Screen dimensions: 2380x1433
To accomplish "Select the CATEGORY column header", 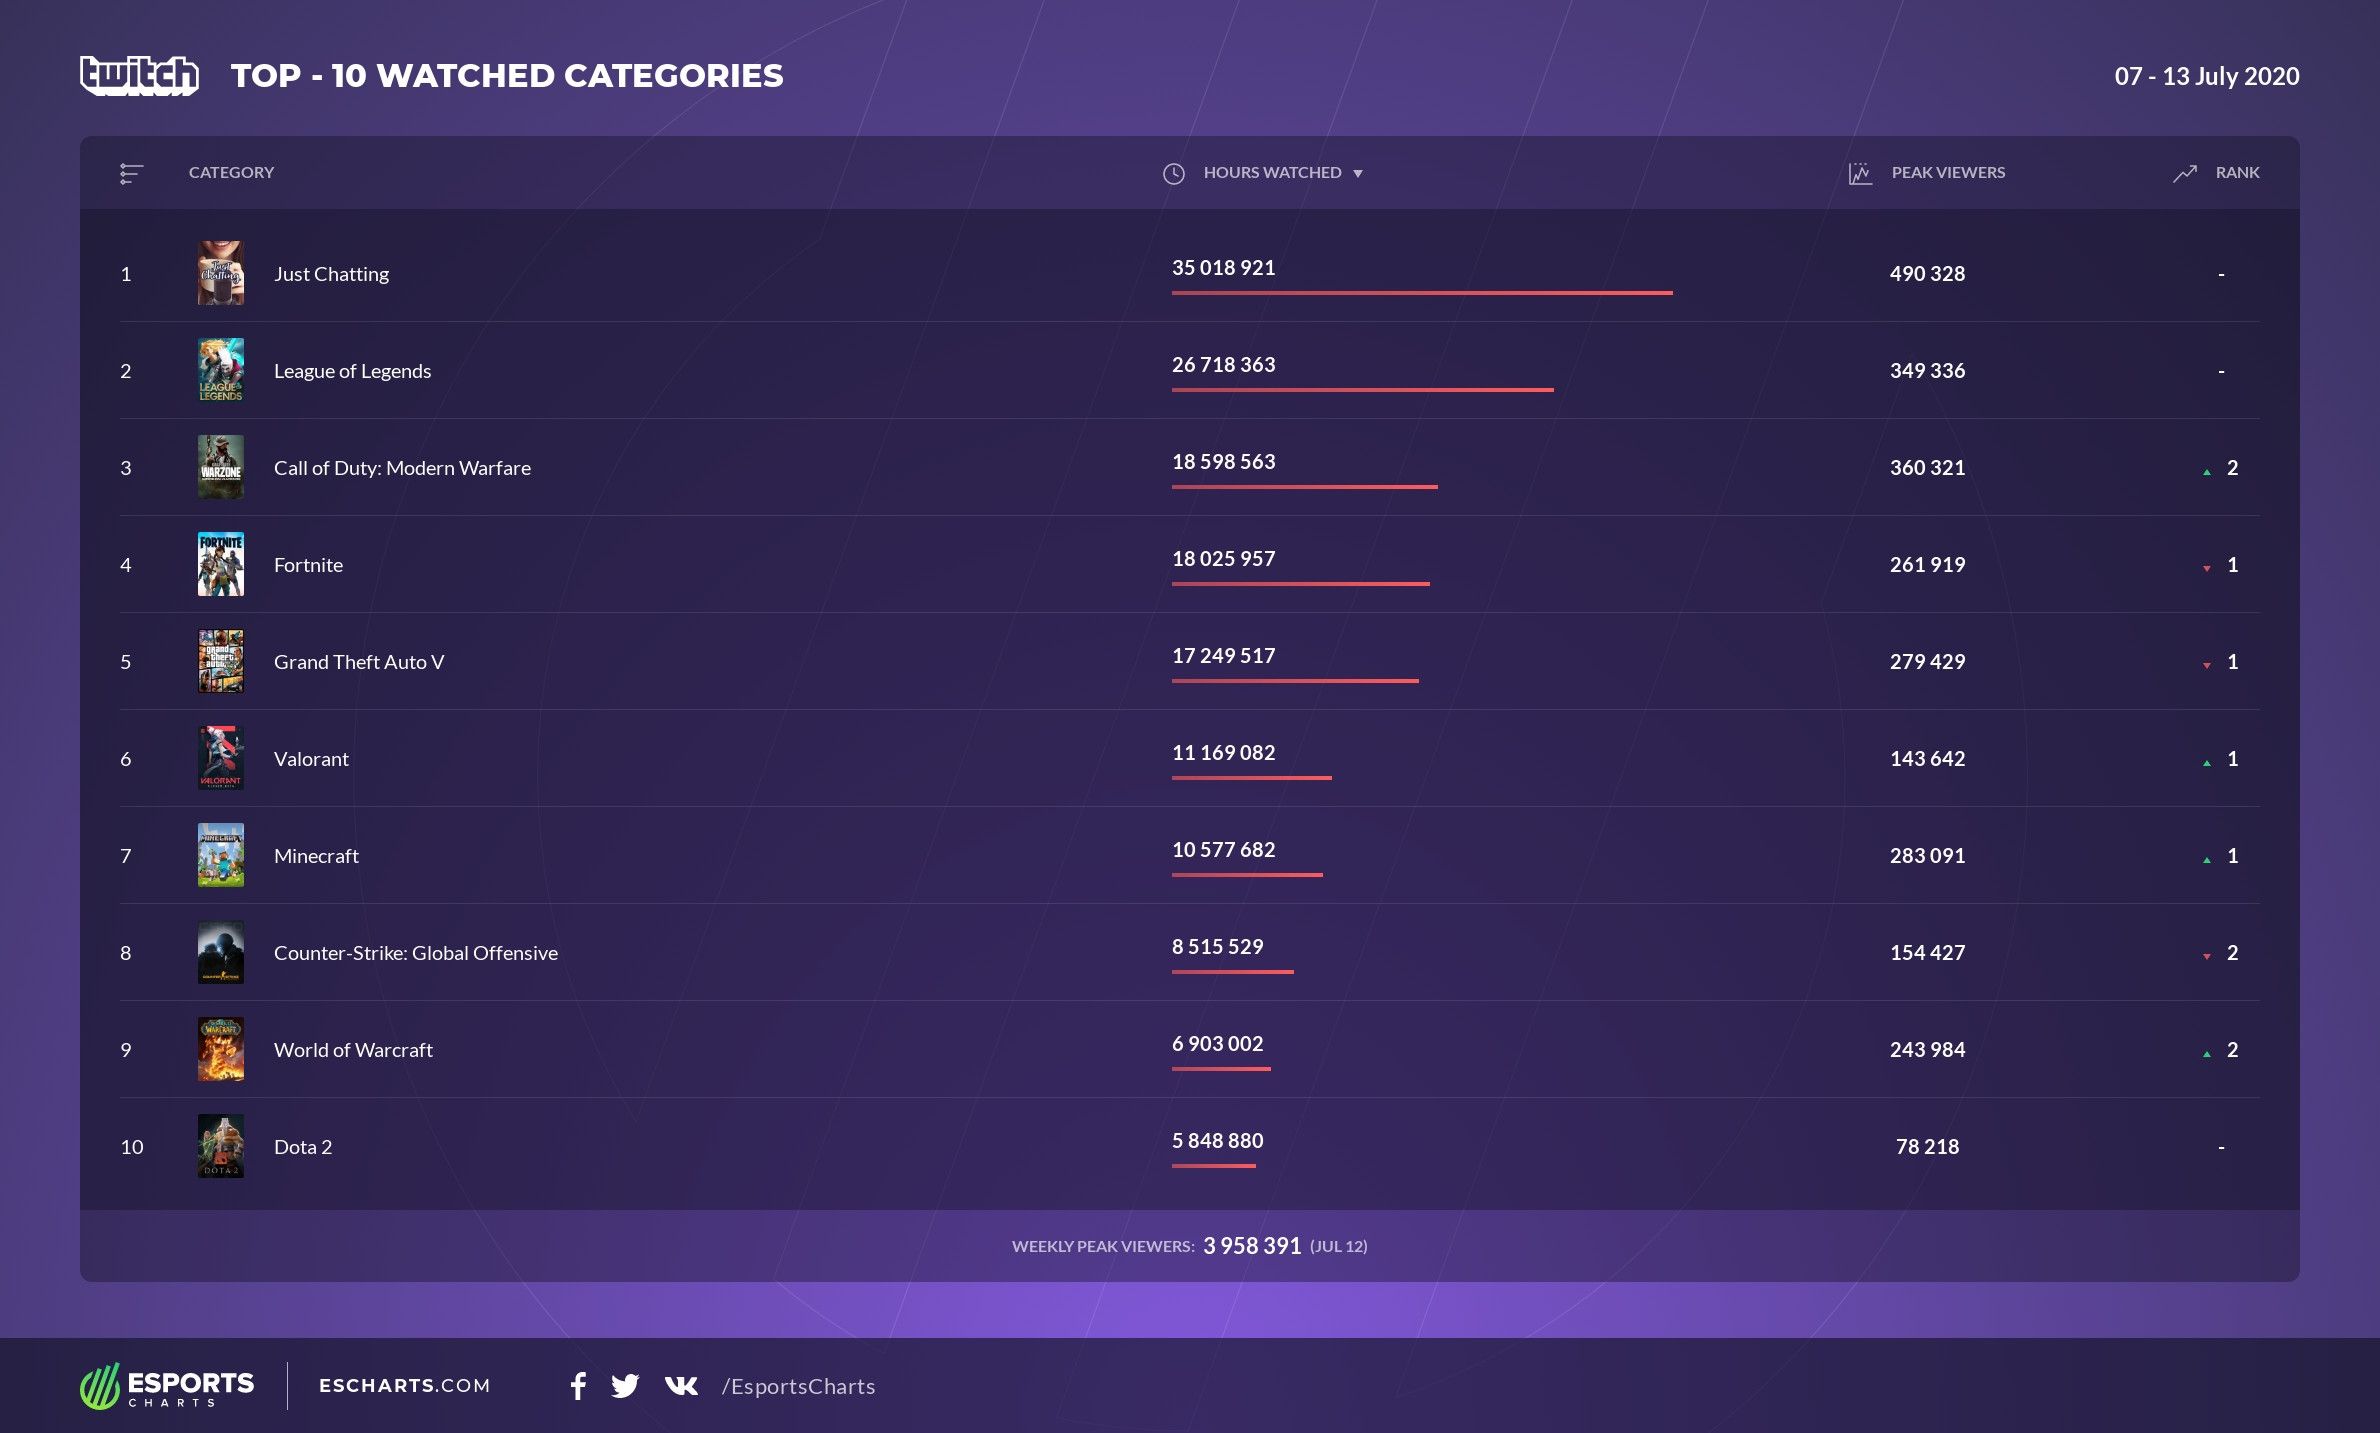I will (231, 172).
